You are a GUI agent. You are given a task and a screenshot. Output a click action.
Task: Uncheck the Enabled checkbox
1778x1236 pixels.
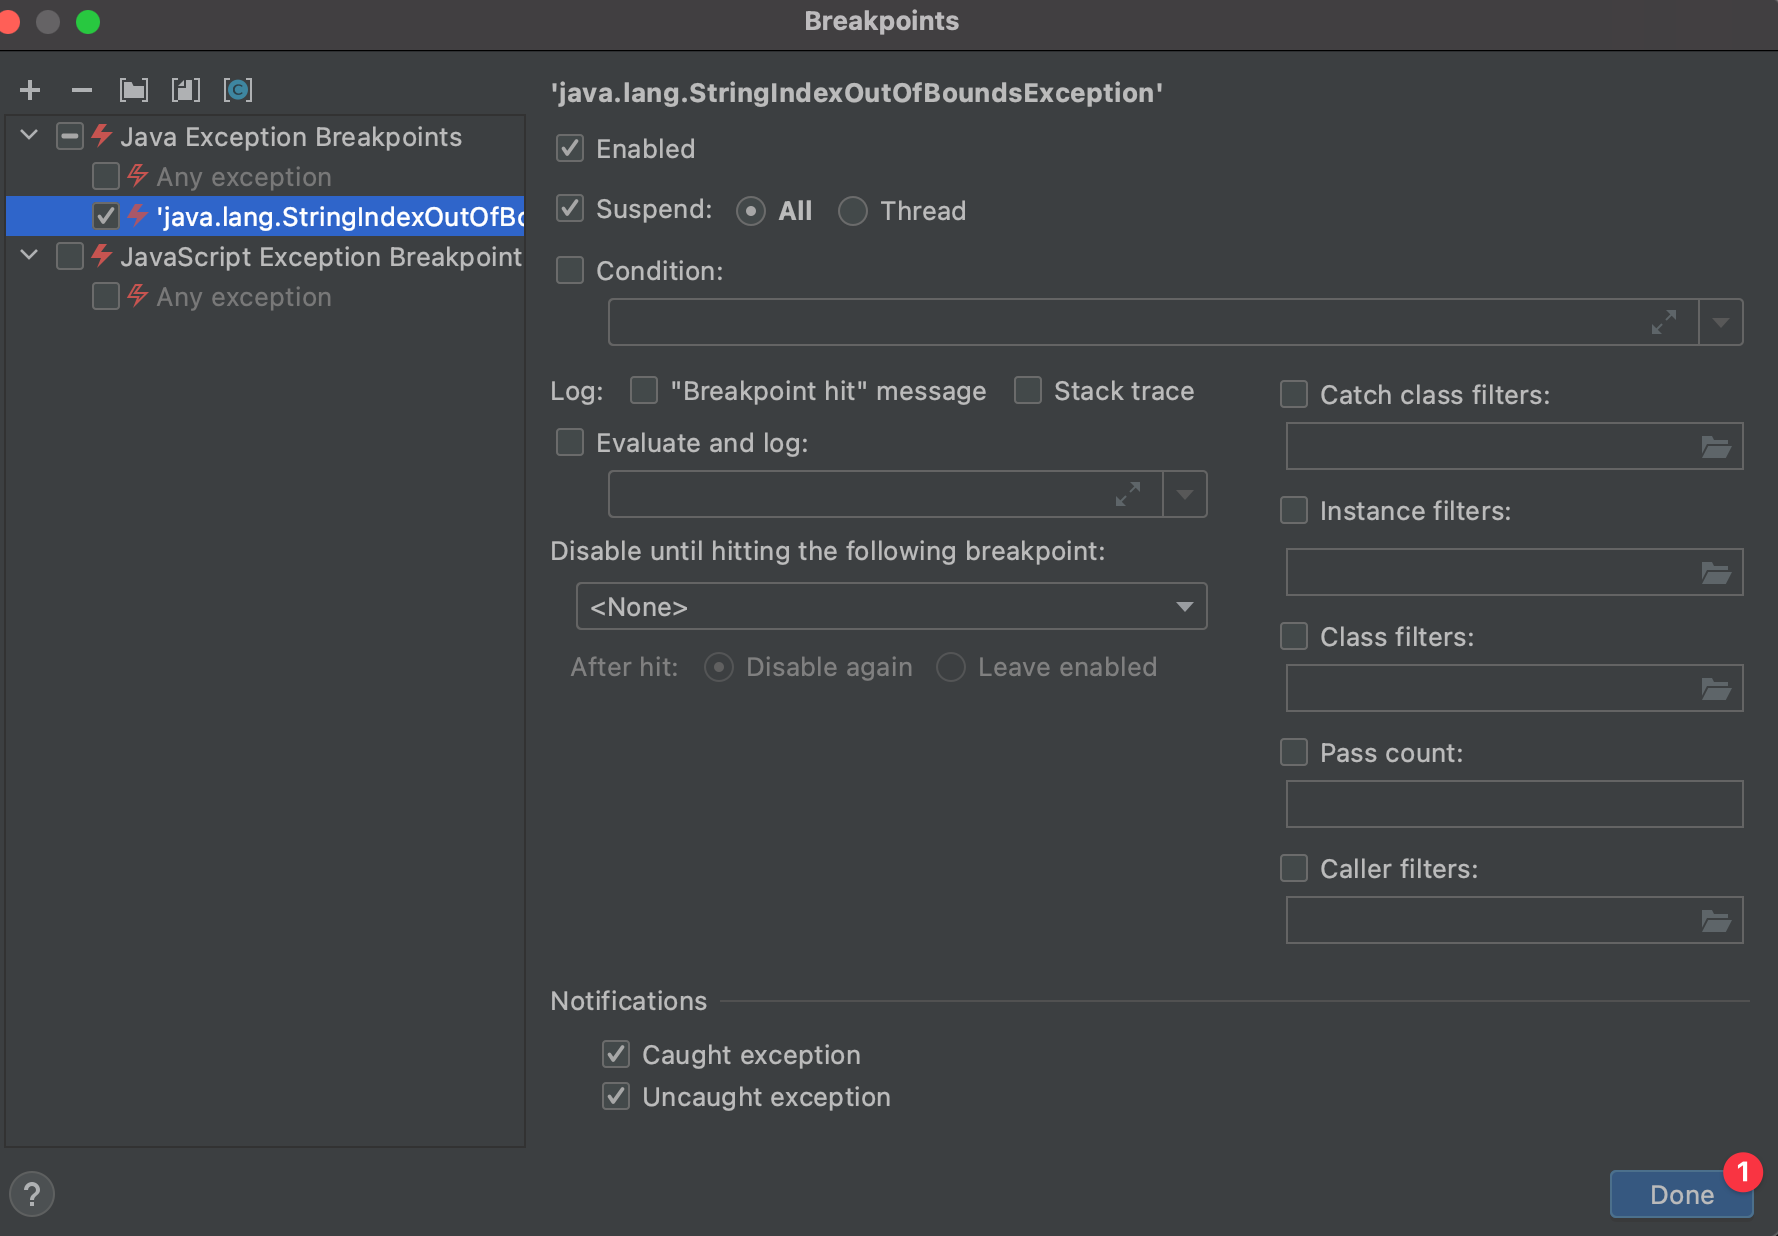tap(570, 149)
